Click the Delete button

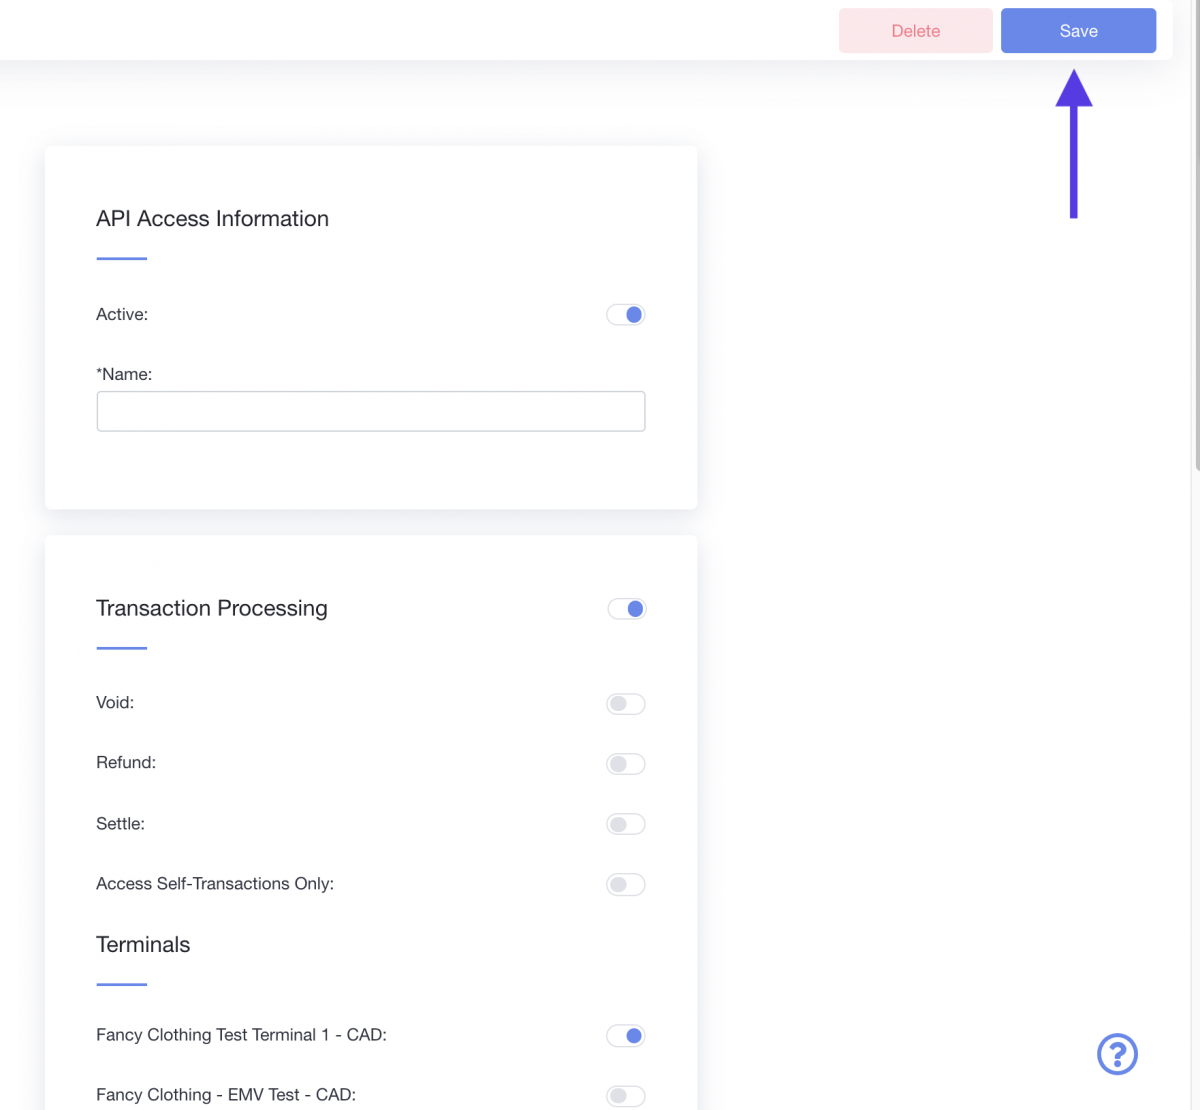(915, 31)
